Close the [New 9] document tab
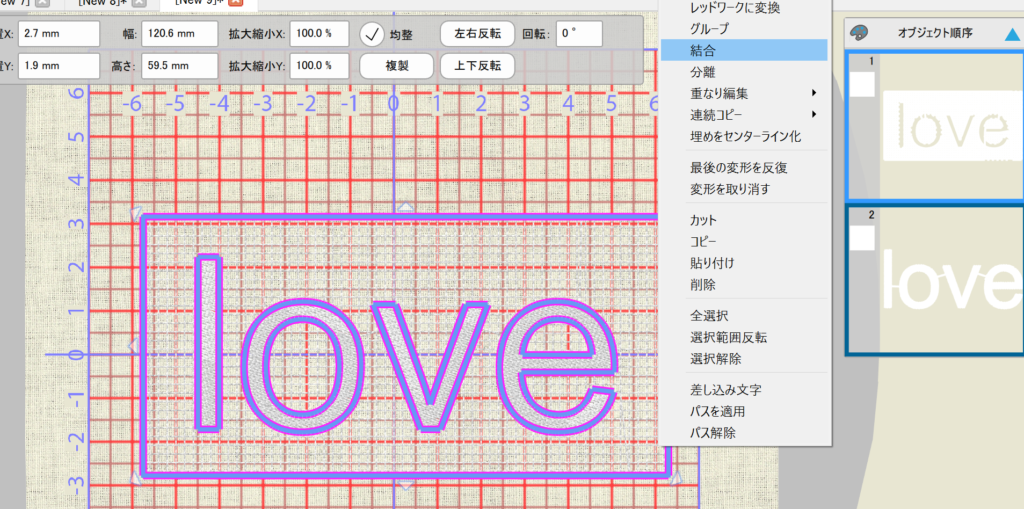 (x=238, y=3)
